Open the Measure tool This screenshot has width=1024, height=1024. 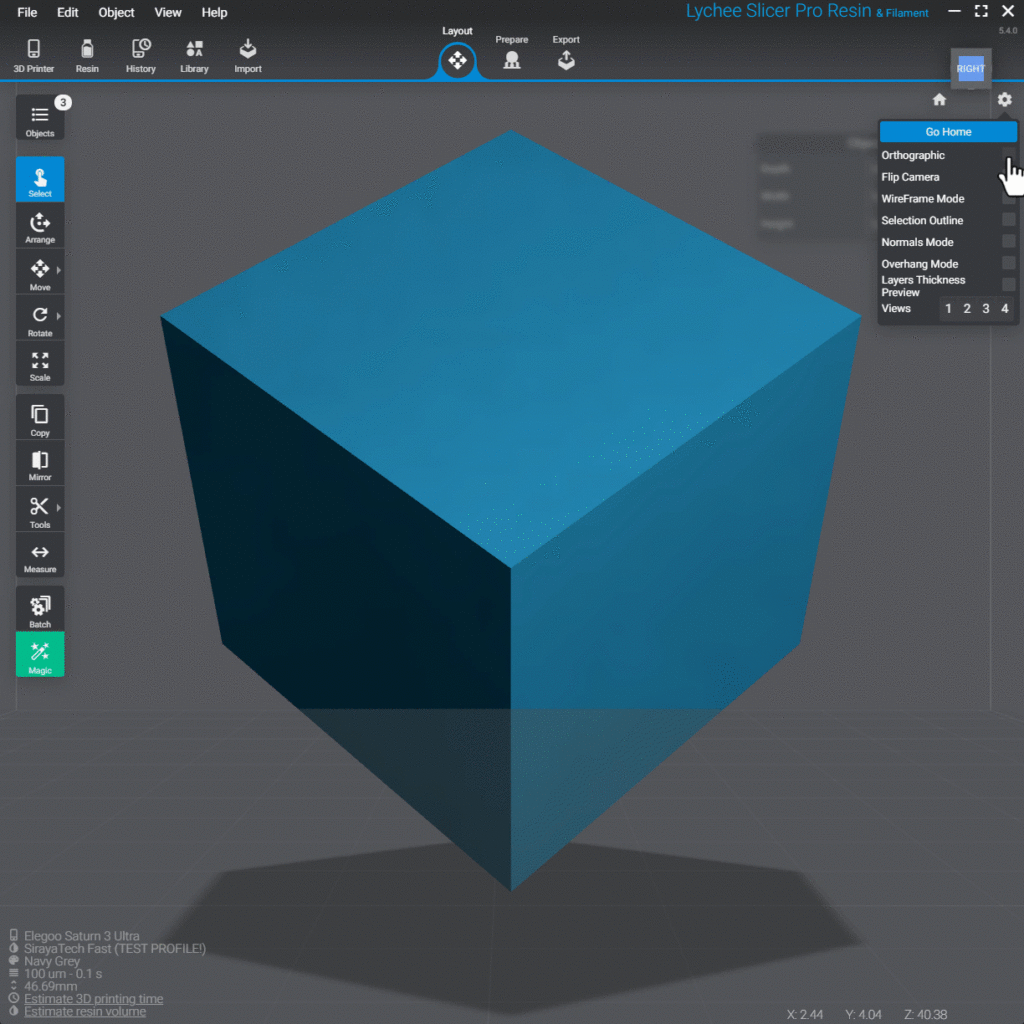40,557
